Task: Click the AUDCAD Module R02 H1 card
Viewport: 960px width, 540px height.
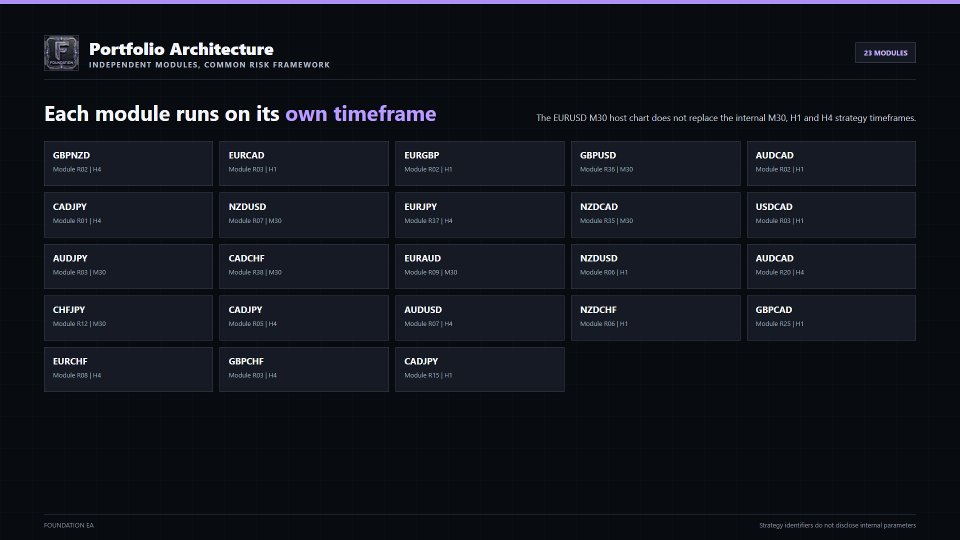Action: [831, 163]
